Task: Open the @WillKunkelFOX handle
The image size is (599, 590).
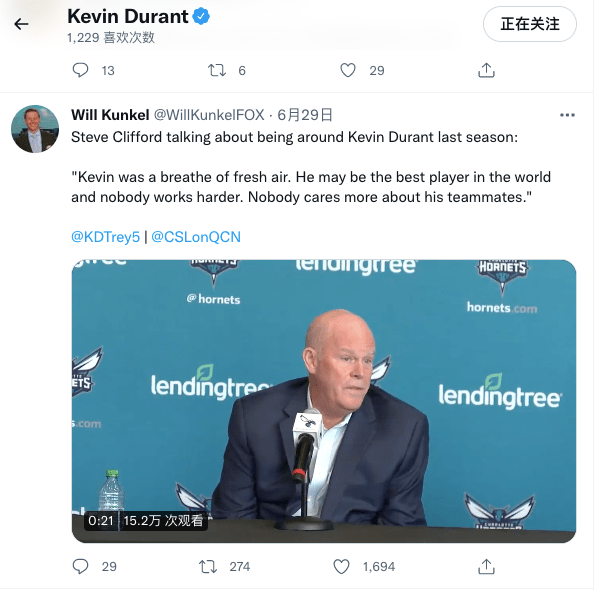Action: coord(209,115)
